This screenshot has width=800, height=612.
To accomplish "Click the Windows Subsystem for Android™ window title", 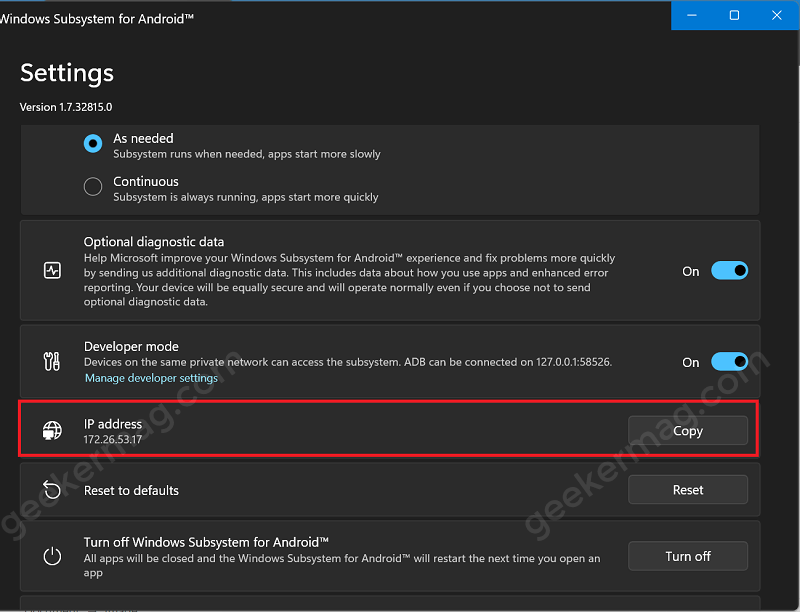I will point(97,19).
